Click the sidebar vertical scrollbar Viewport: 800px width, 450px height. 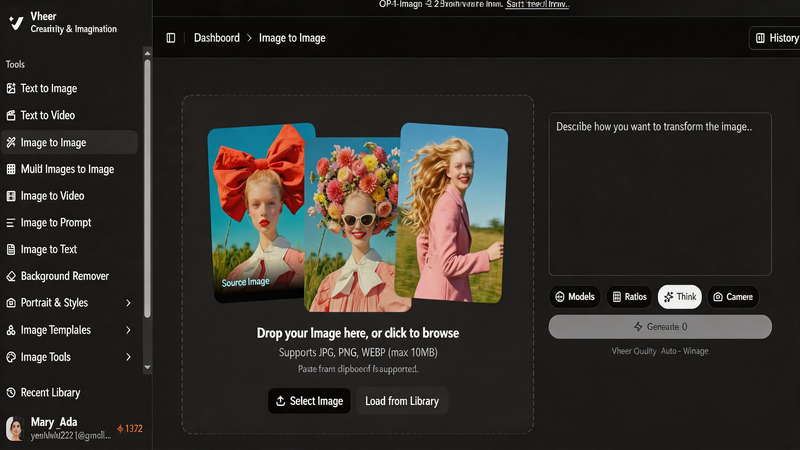148,200
